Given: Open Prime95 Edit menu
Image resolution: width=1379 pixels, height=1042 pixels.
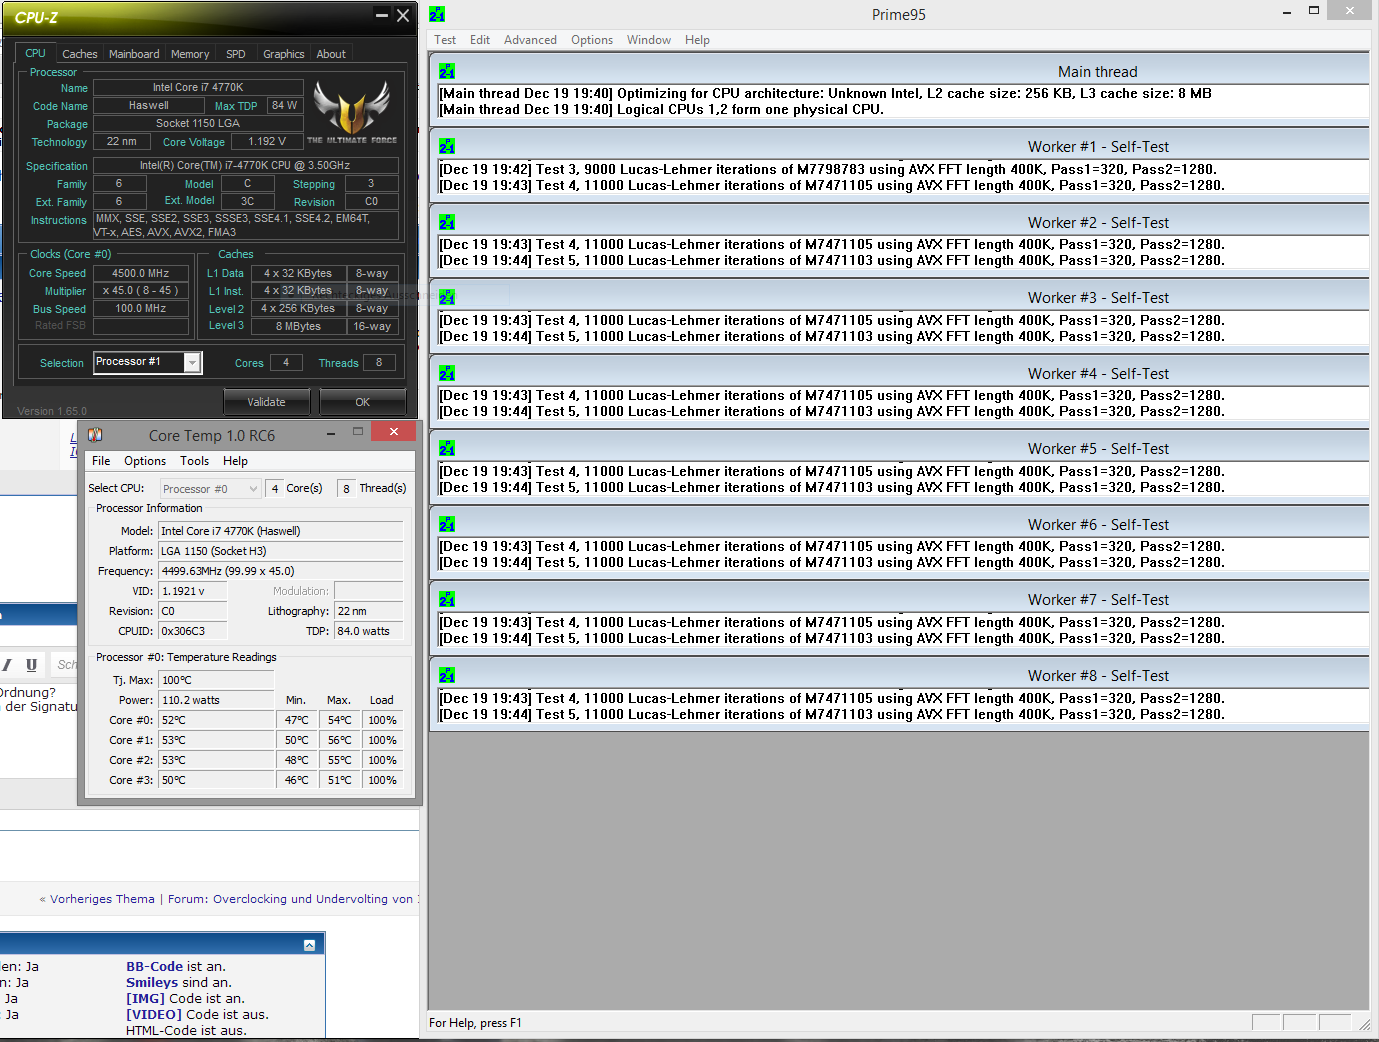Looking at the screenshot, I should tap(480, 40).
